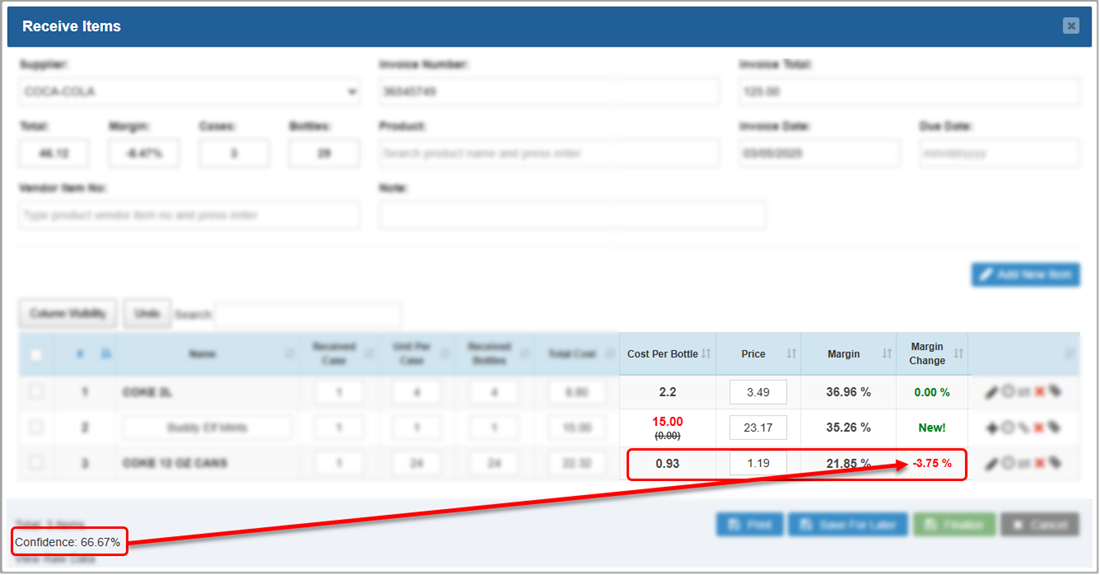This screenshot has width=1100, height=575.
Task: Click the Confidence: 66.67% text
Action: (67, 542)
